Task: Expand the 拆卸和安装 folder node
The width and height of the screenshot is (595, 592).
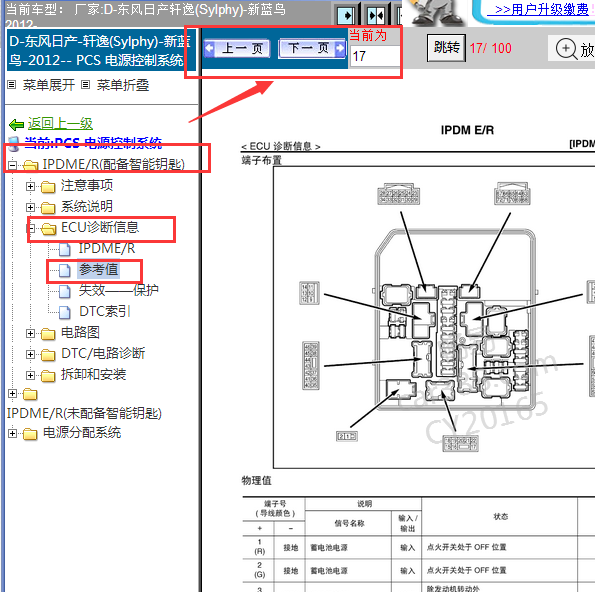Action: click(30, 375)
